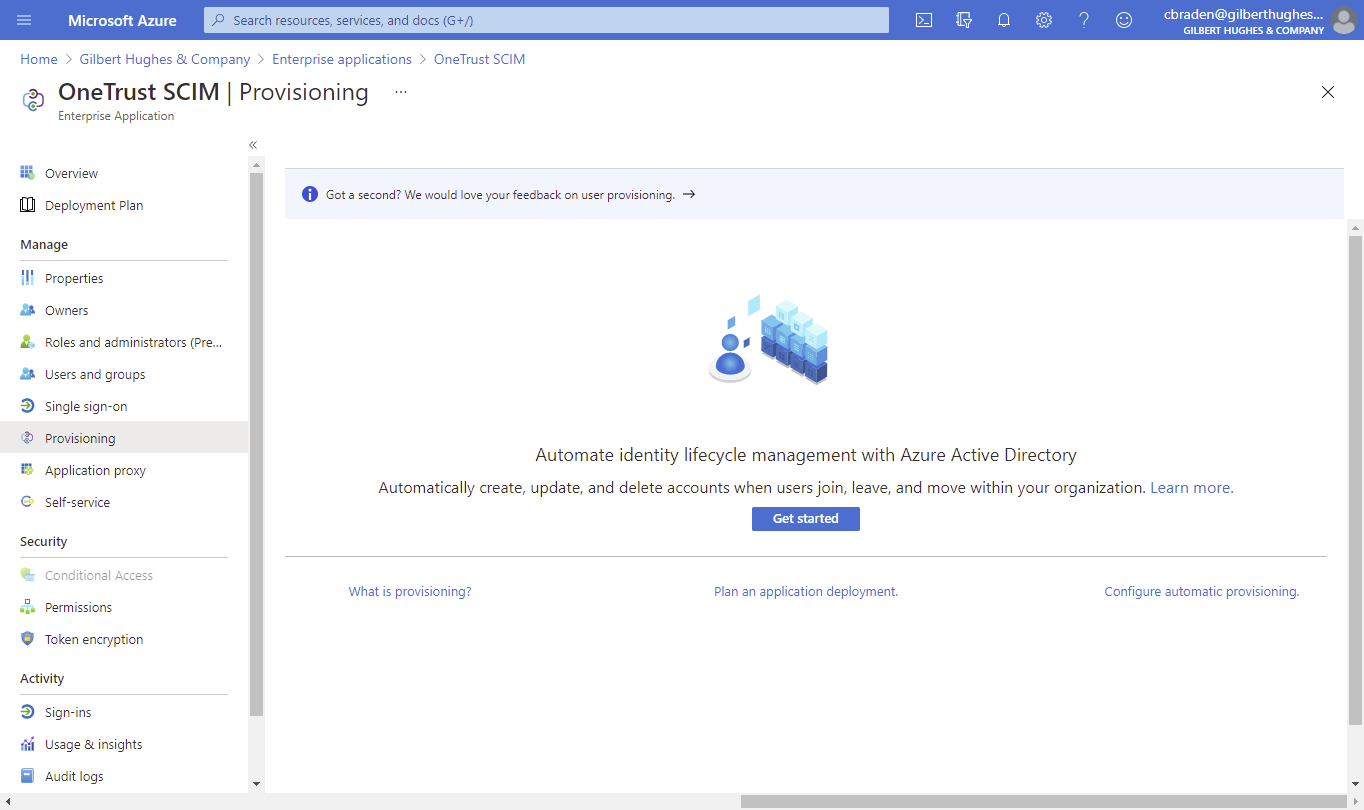Open the help question mark pane
This screenshot has height=810, width=1364.
coord(1083,20)
